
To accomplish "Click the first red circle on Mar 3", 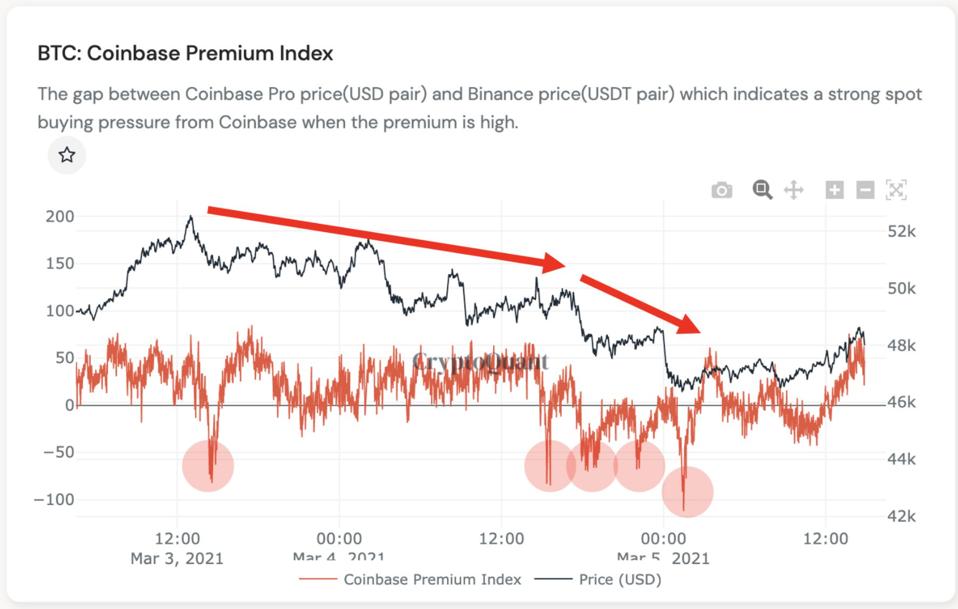I will 208,466.
